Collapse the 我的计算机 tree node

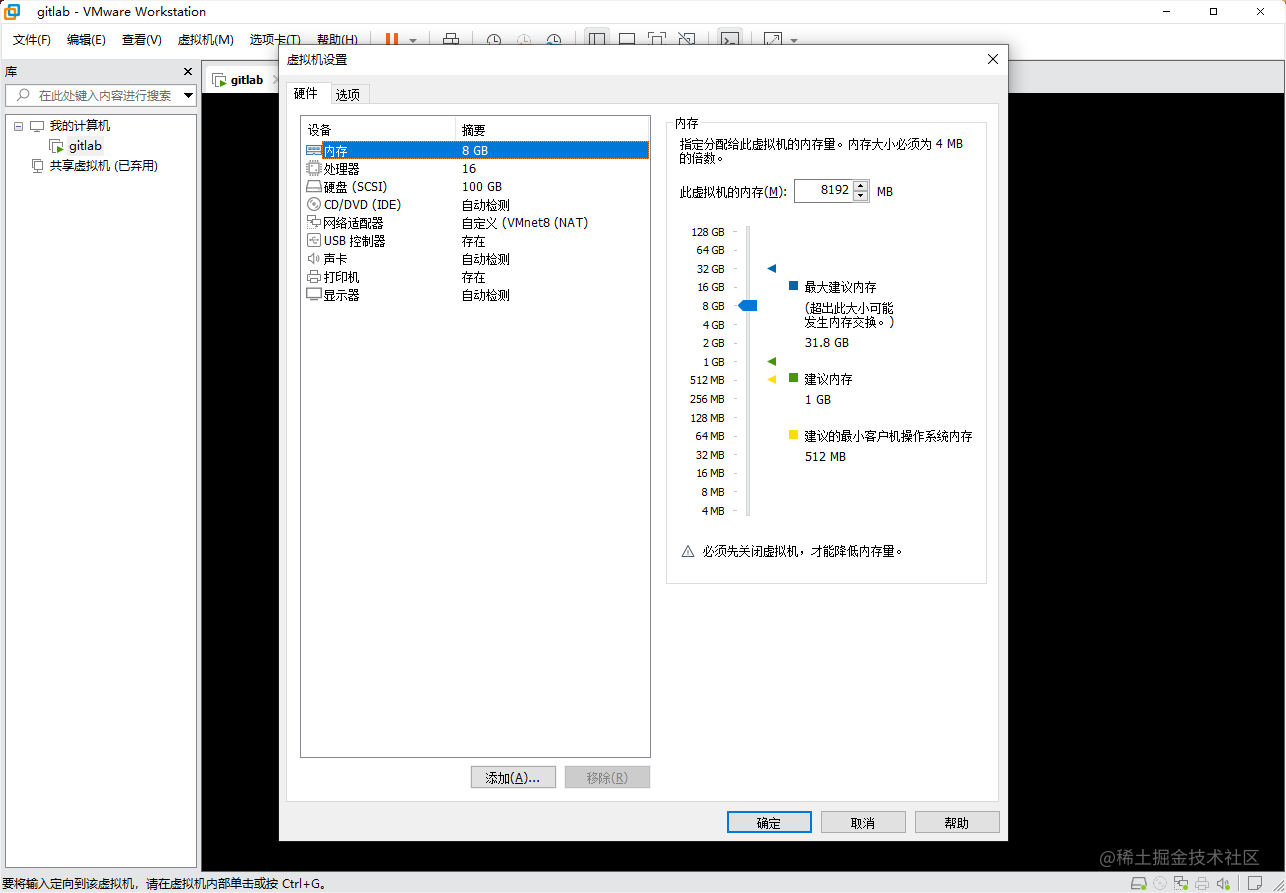click(x=18, y=126)
